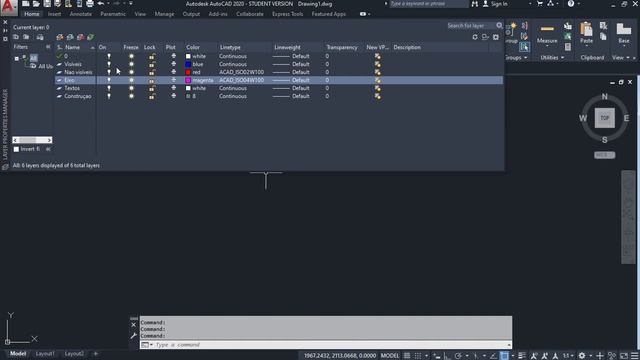Screen dimensions: 640x360
Task: Click the Undo arrow
Action: coord(100,4)
